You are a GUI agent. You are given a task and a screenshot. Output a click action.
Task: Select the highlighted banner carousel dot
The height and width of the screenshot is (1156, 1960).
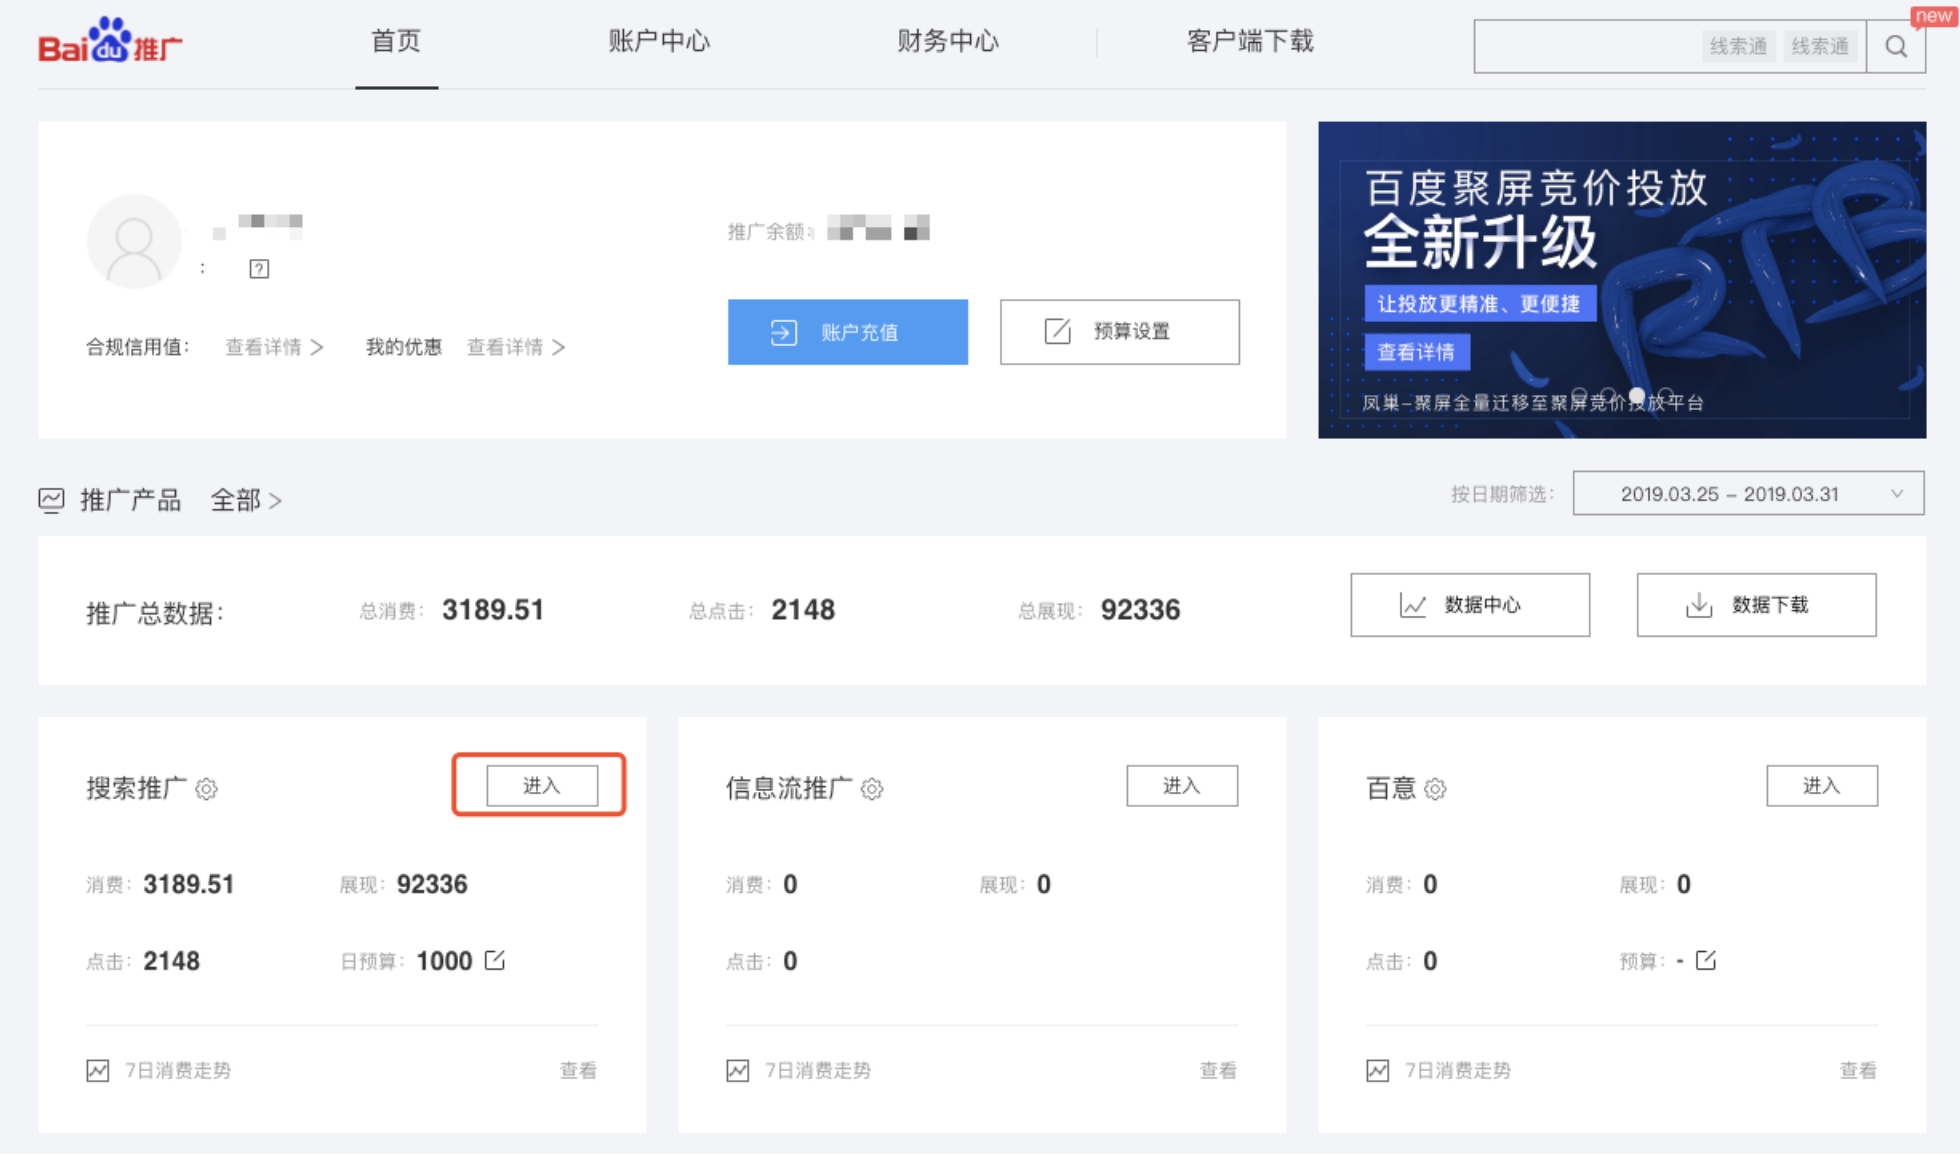[x=1637, y=395]
